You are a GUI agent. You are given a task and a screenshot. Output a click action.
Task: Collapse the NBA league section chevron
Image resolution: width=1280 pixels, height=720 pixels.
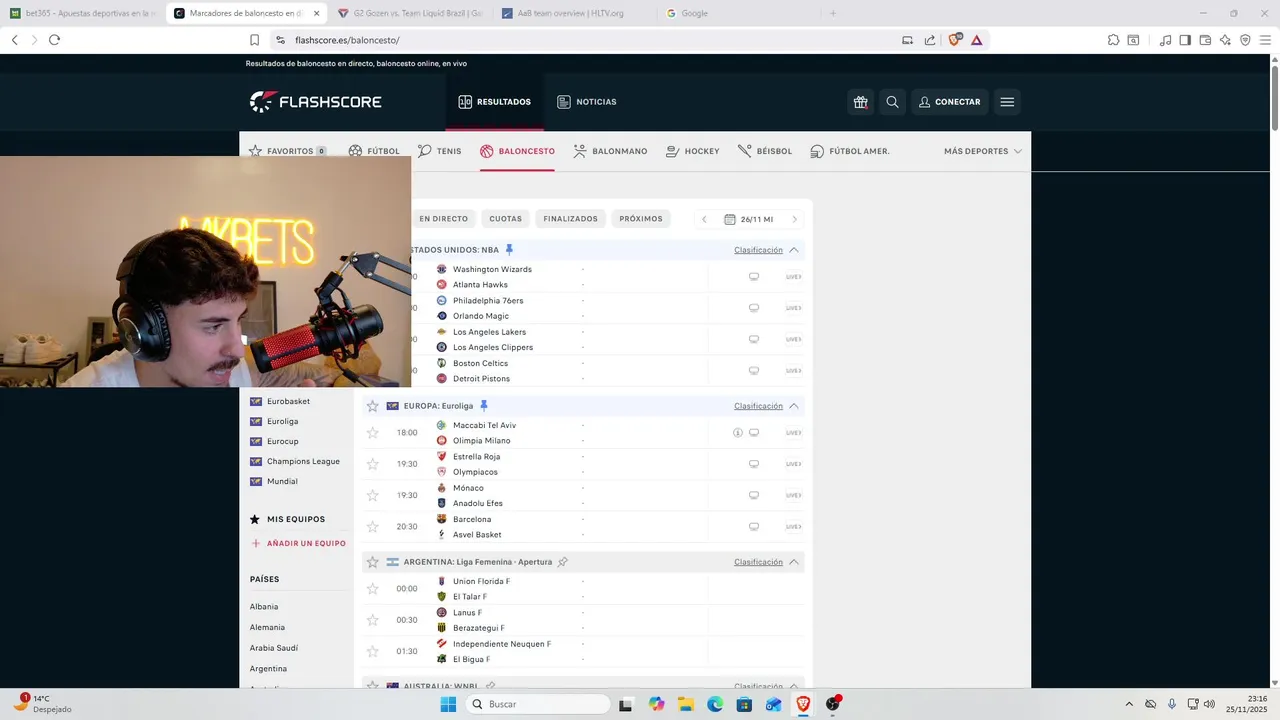coord(794,250)
